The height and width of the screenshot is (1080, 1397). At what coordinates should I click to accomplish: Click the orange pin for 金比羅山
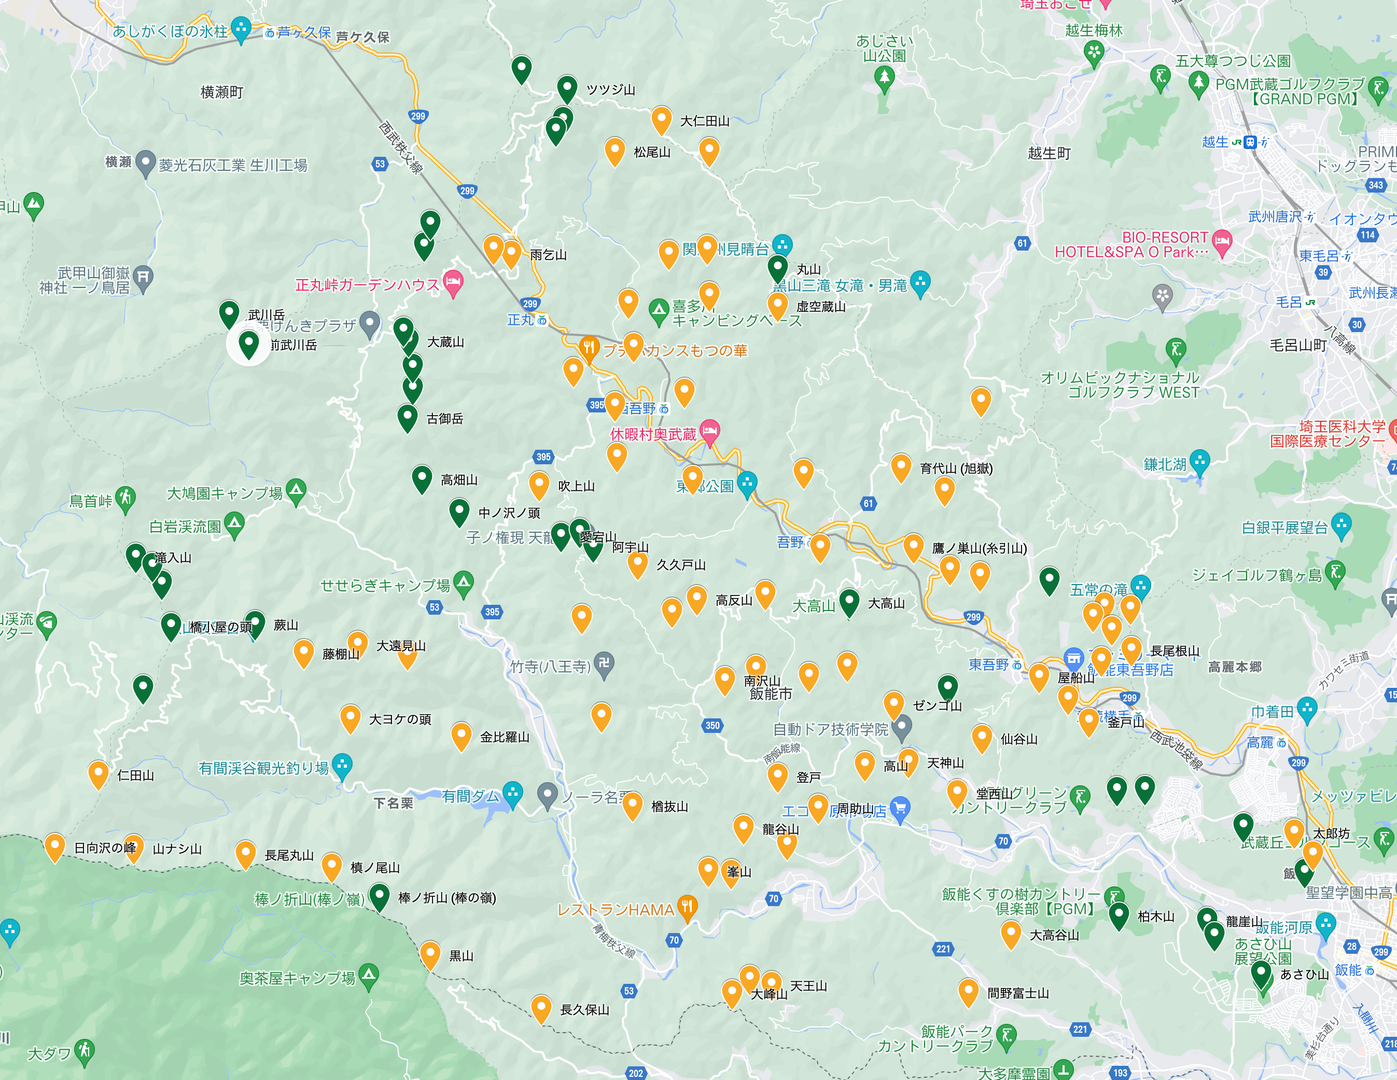[x=461, y=736]
